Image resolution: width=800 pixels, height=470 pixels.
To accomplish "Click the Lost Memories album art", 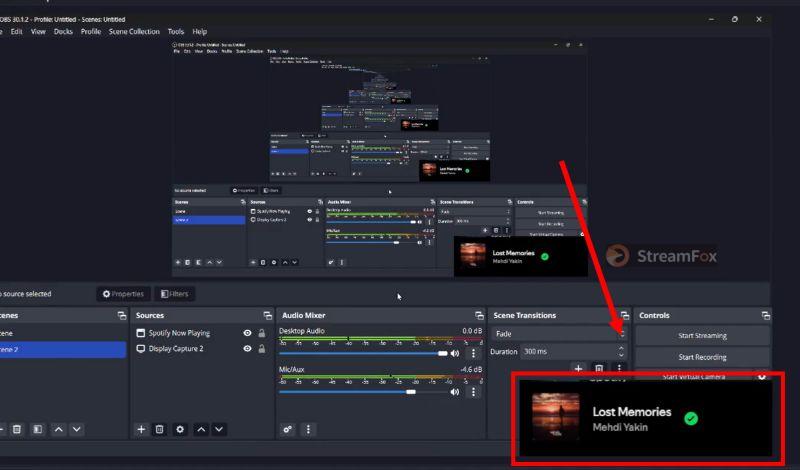I will pos(555,415).
